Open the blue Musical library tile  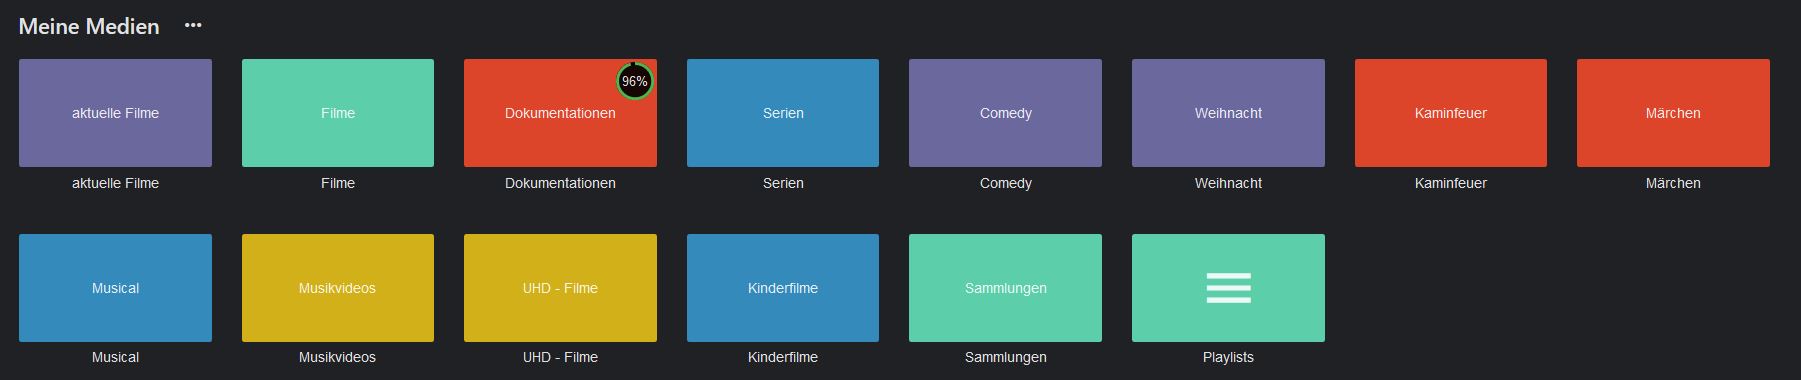(x=115, y=288)
